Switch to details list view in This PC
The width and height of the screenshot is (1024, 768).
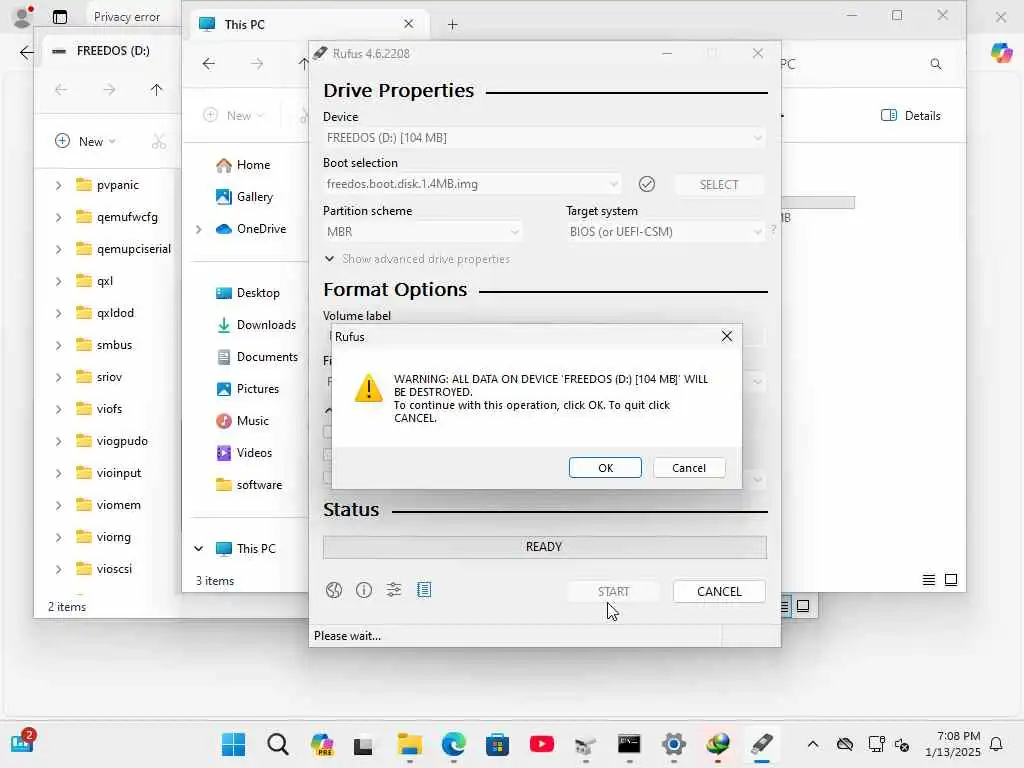click(929, 580)
